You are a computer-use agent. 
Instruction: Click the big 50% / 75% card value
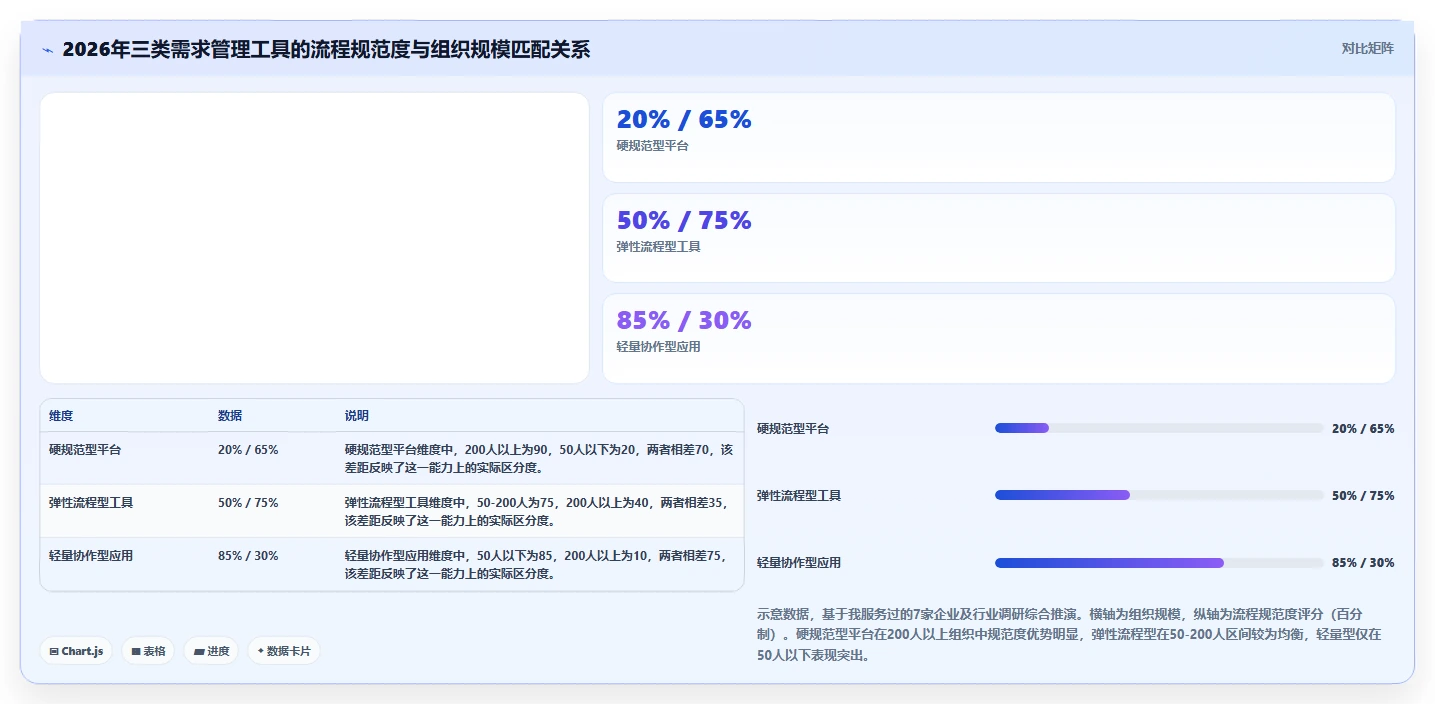pyautogui.click(x=684, y=221)
